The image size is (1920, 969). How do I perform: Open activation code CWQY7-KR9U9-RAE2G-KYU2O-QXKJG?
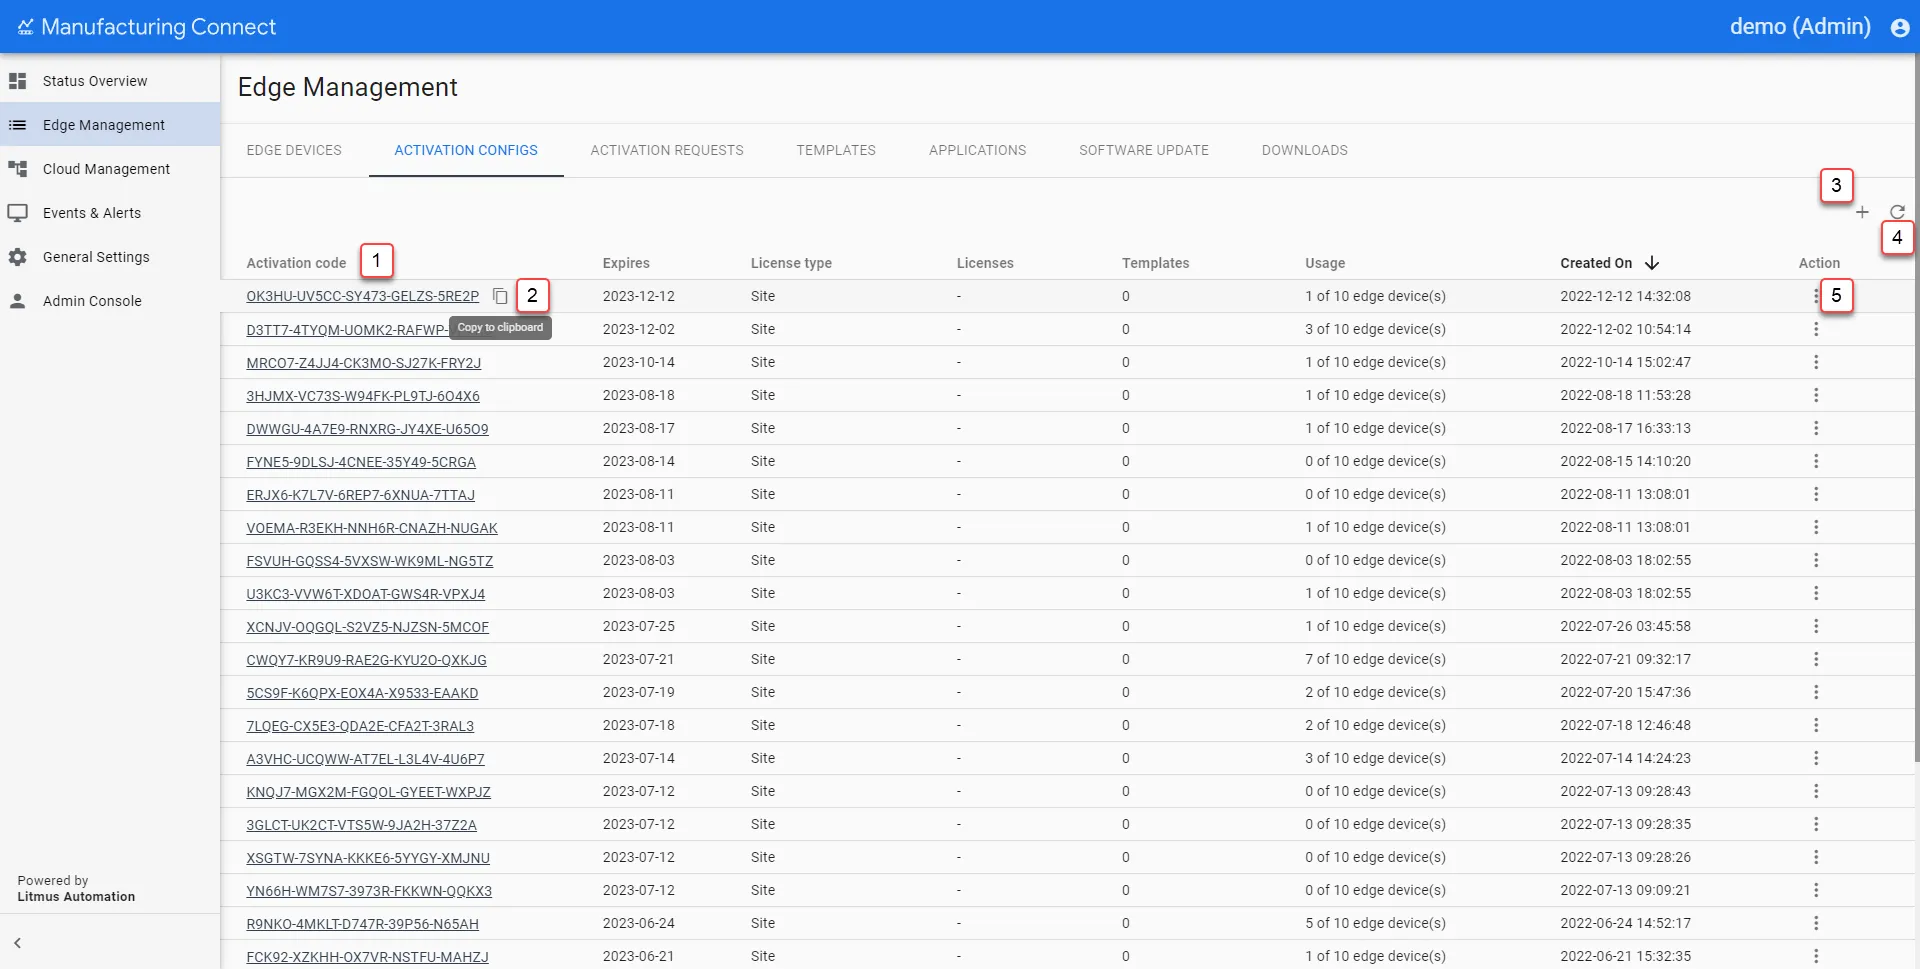coord(366,660)
